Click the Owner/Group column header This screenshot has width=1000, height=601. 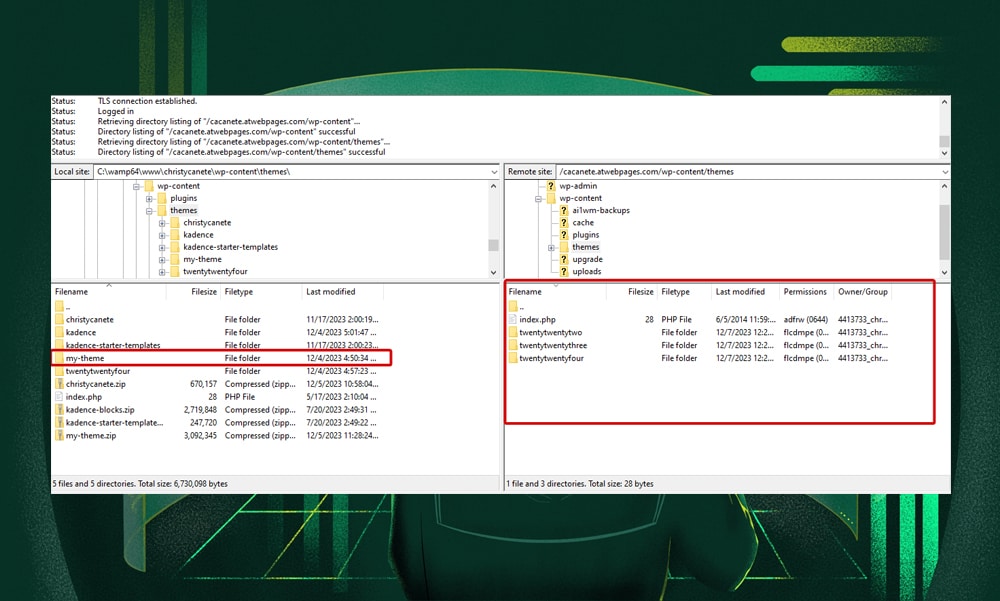862,291
